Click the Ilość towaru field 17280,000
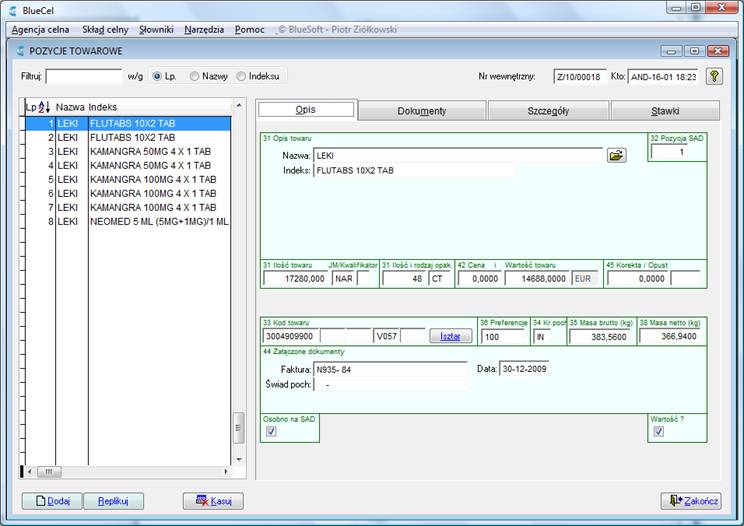Viewport: 744px width, 526px height. 296,278
